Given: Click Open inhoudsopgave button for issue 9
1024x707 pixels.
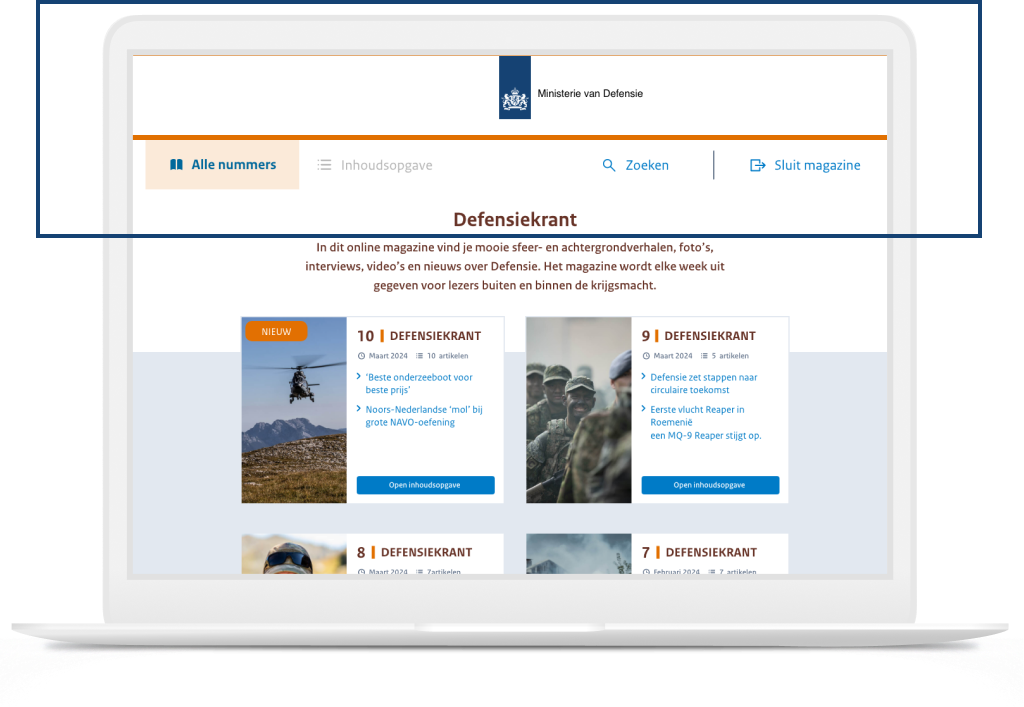Looking at the screenshot, I should (x=710, y=485).
